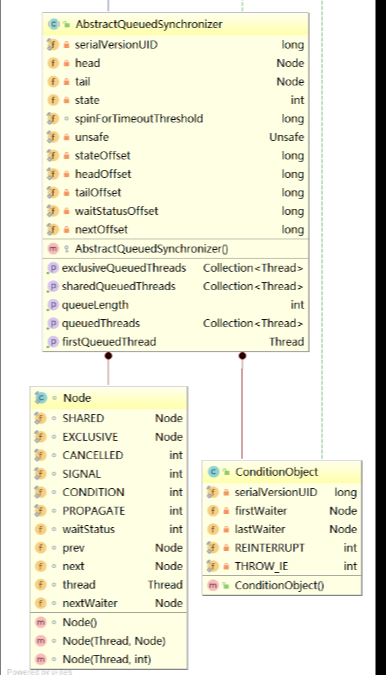Select the AbstractQueuedSynchronizer class header
Image resolution: width=386 pixels, height=675 pixels.
tap(176, 24)
